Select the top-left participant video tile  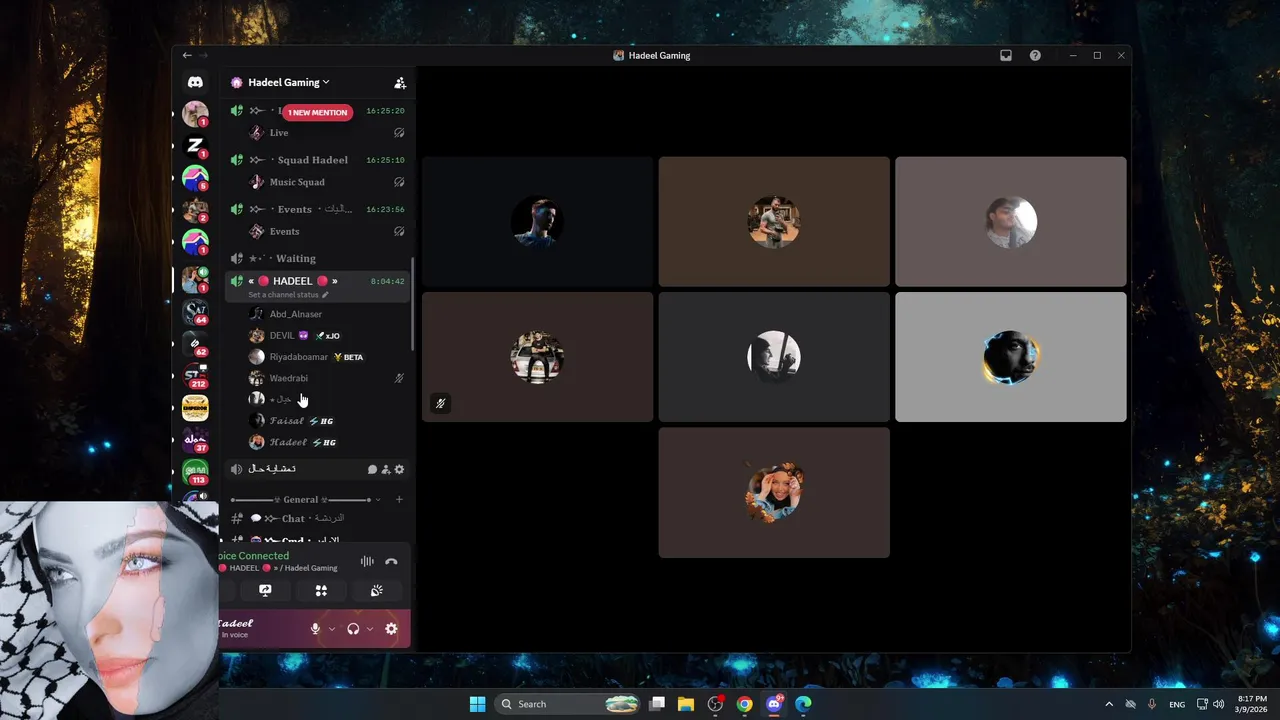[538, 221]
